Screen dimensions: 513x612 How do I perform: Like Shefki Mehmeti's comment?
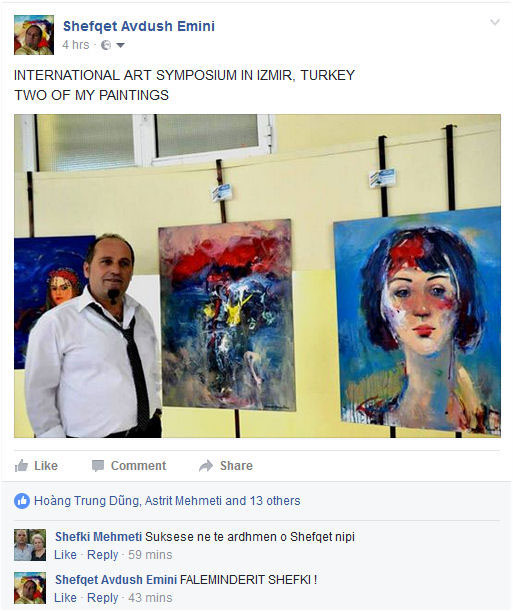[65, 555]
